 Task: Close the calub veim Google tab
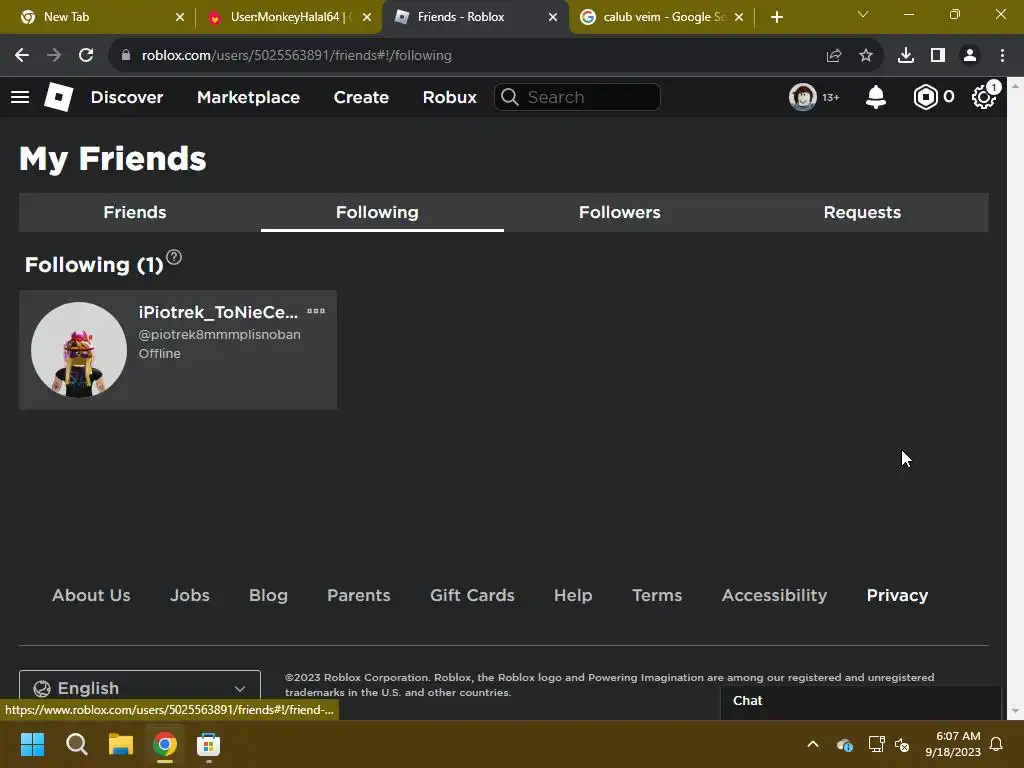[x=739, y=17]
